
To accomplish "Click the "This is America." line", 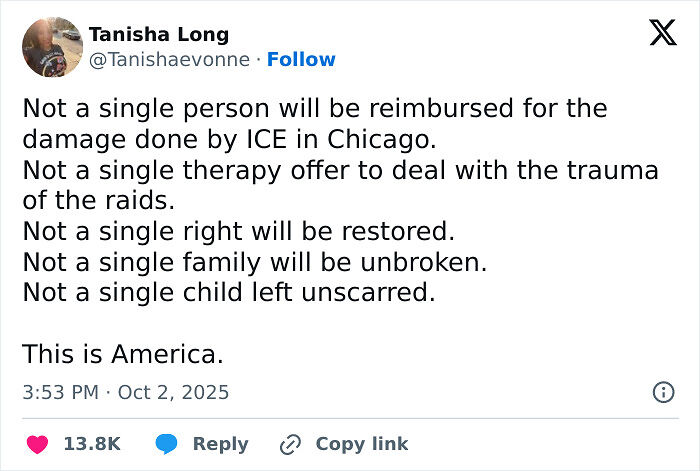I will [122, 354].
